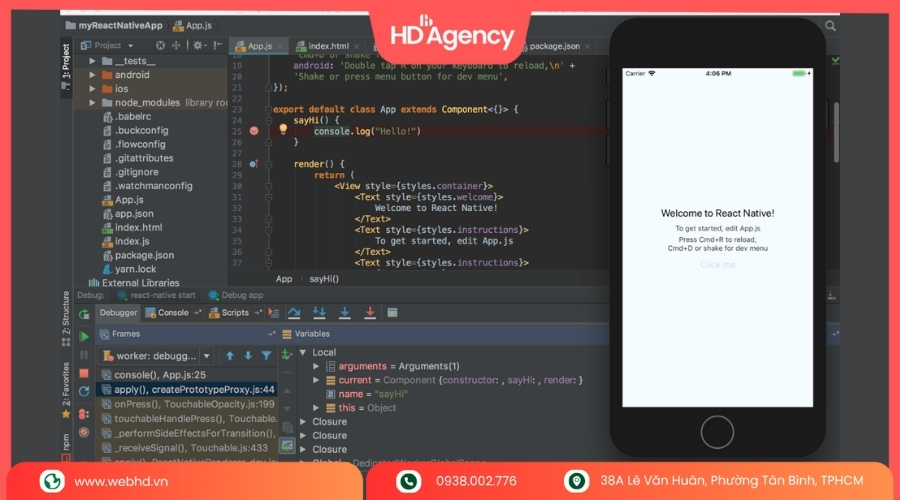Select the onPress(), TouchableOpacity.js:199 frame
Screen dimensions: 900x500
(x=187, y=404)
